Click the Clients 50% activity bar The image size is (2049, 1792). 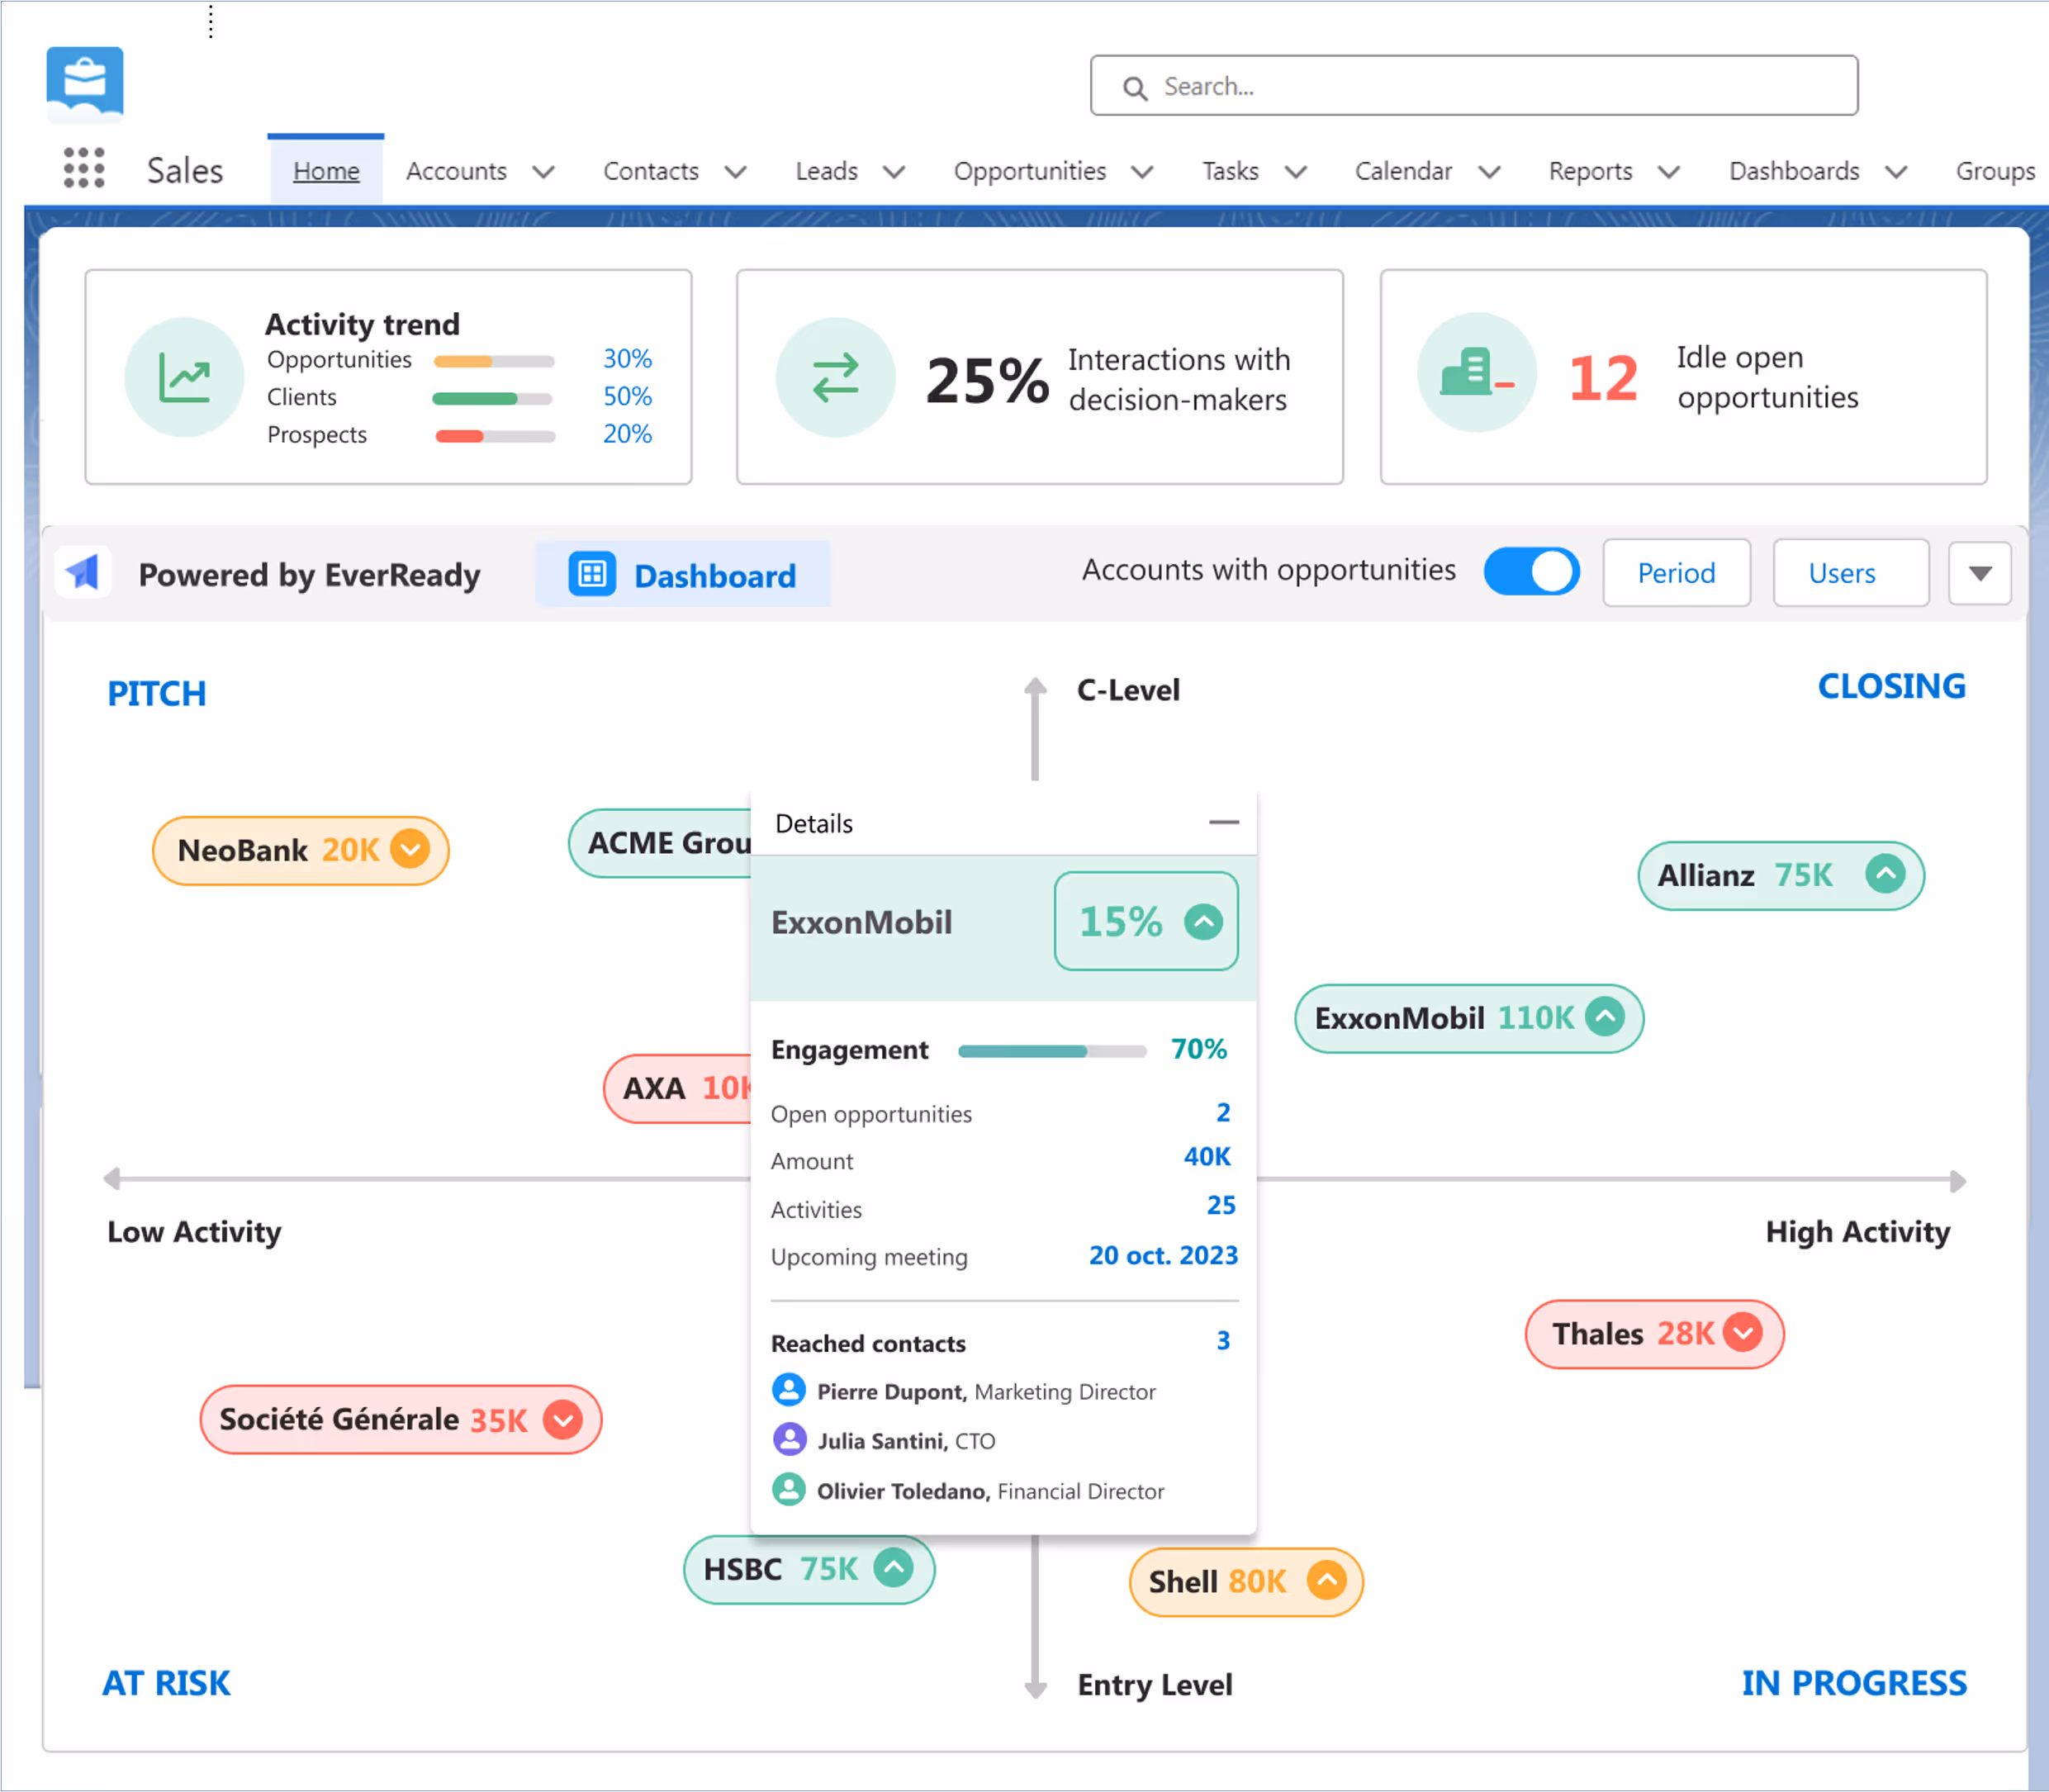pos(492,399)
